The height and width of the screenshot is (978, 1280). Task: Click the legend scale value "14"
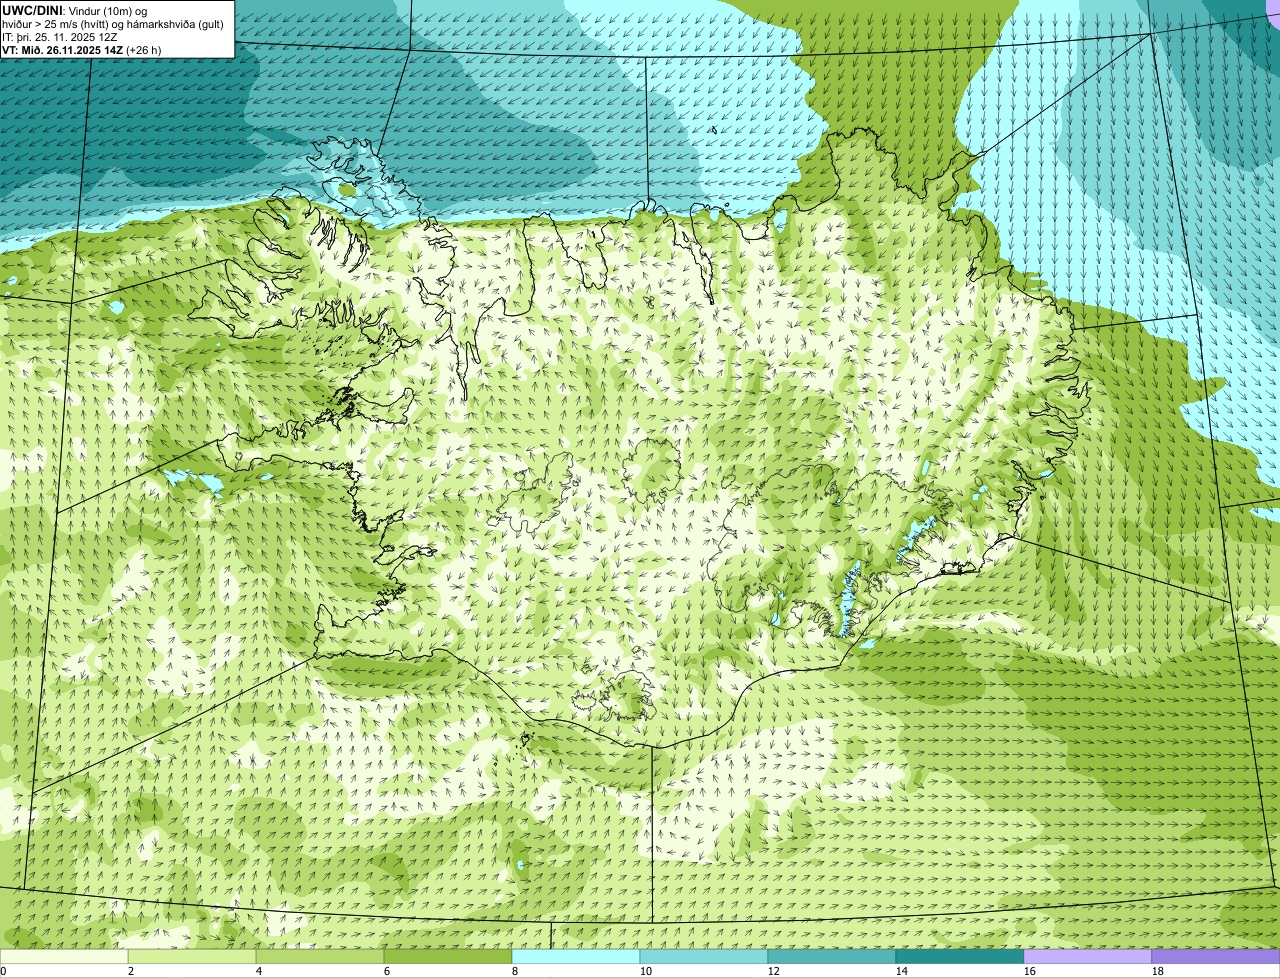coord(902,971)
